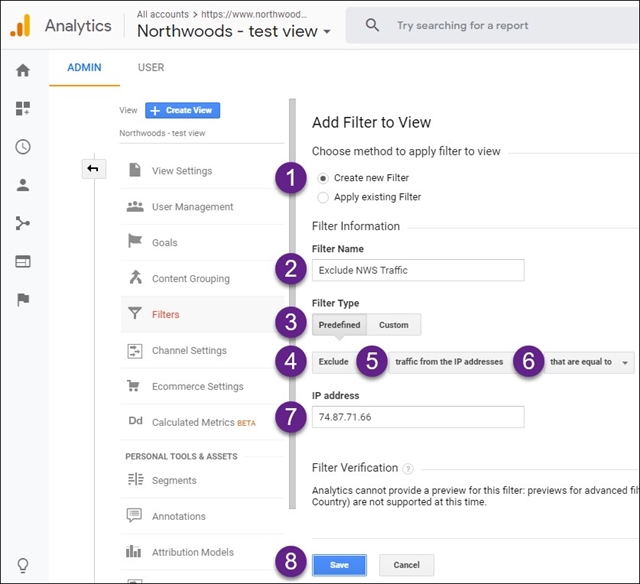
Task: Choose the Custom filter type
Action: pyautogui.click(x=394, y=325)
